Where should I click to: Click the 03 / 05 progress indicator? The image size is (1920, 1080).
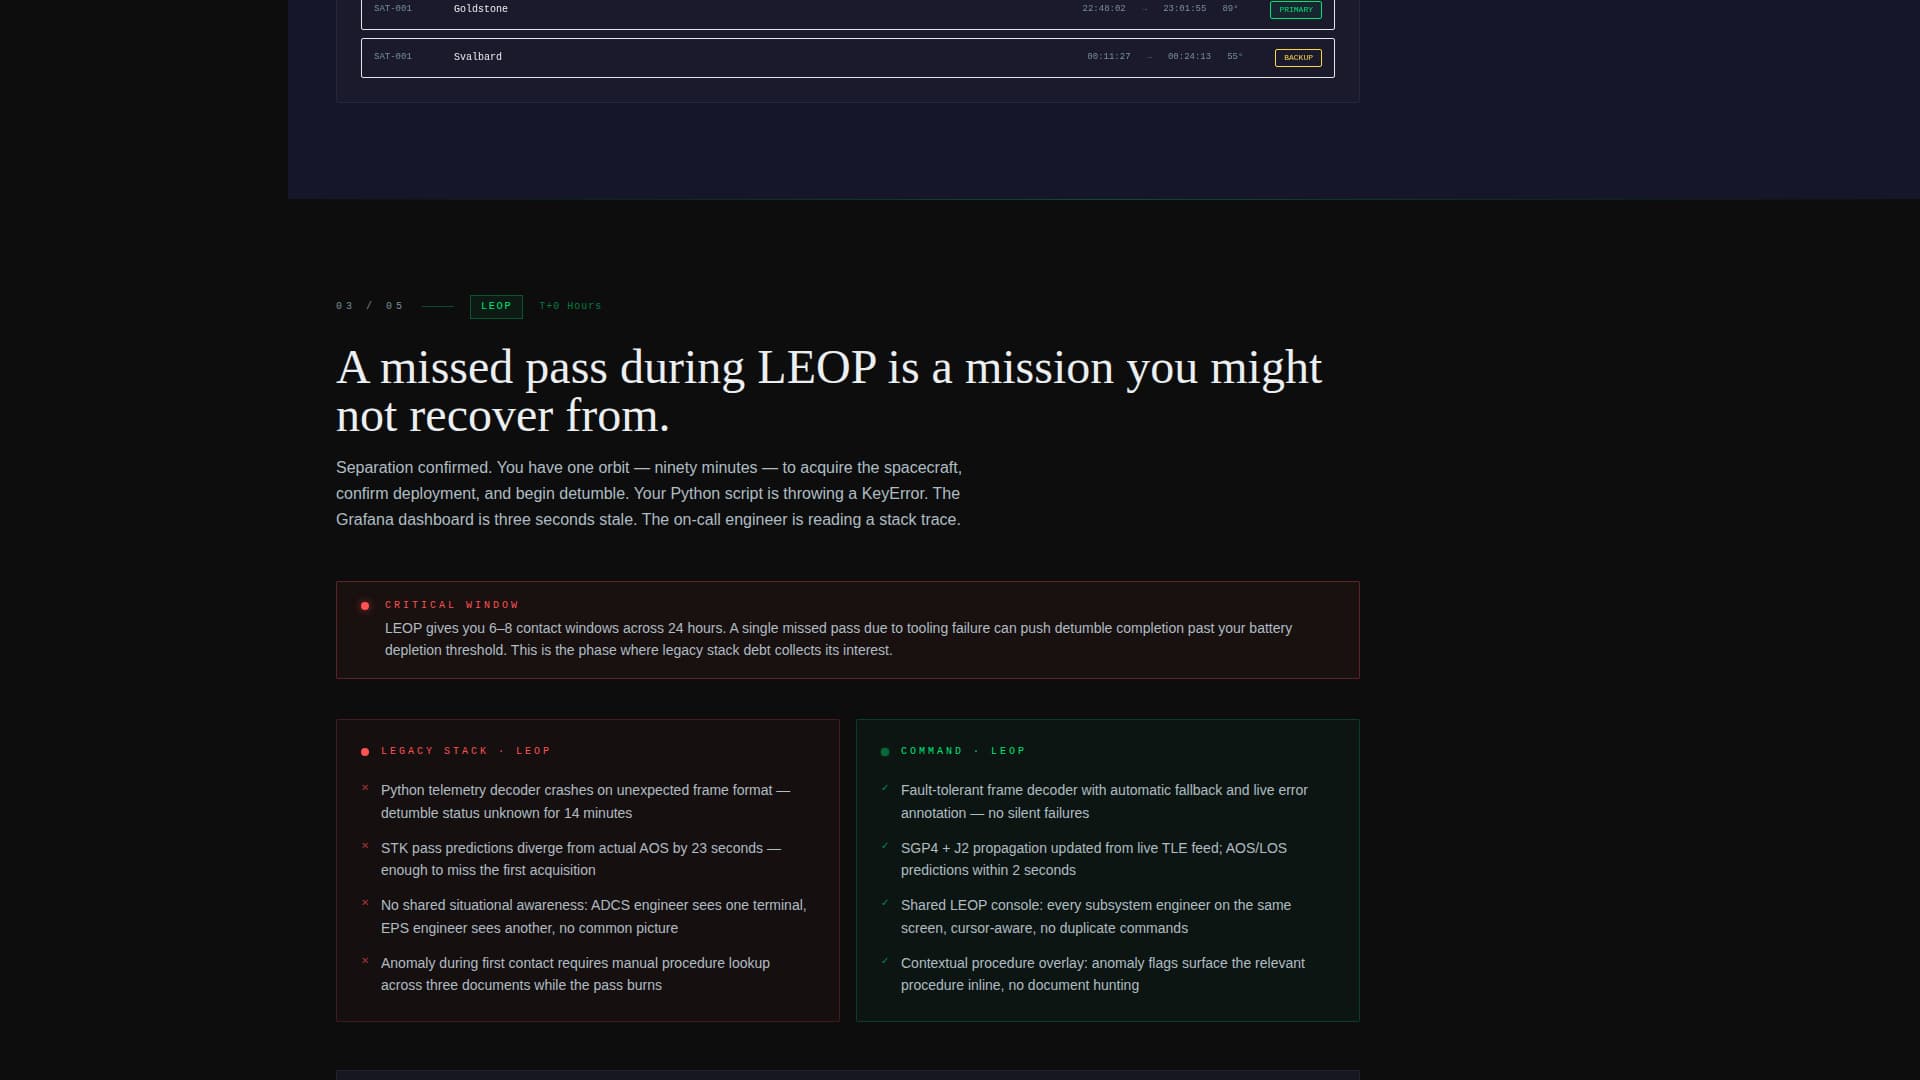tap(369, 305)
